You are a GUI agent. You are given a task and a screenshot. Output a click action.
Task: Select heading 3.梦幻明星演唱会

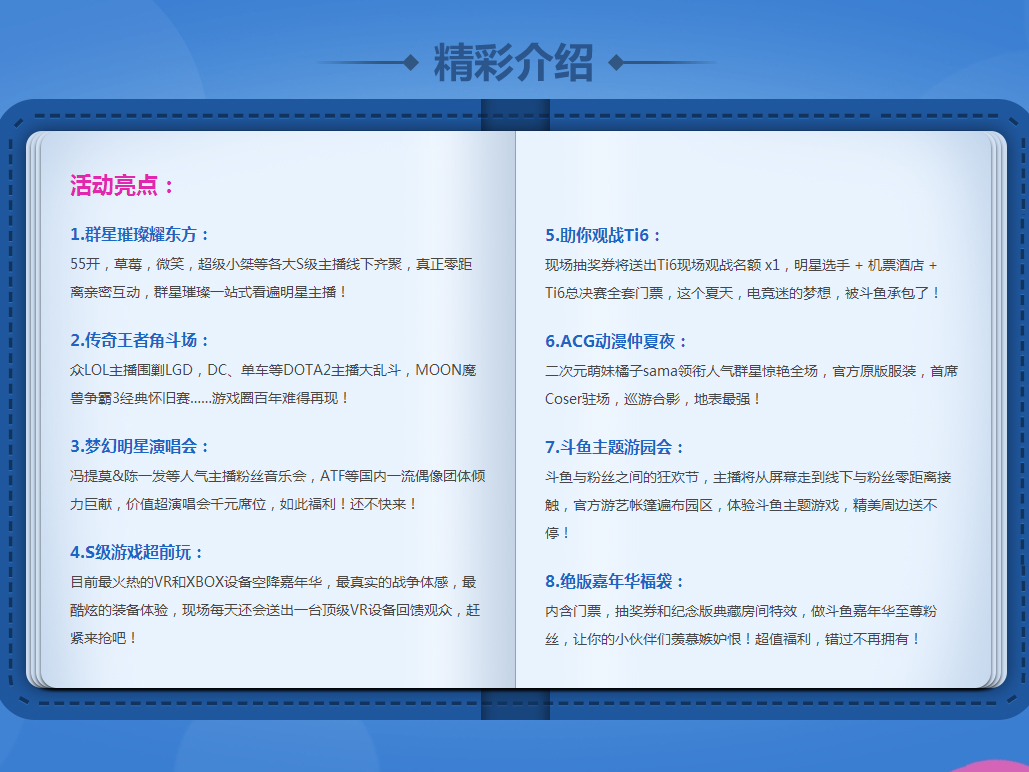[140, 446]
